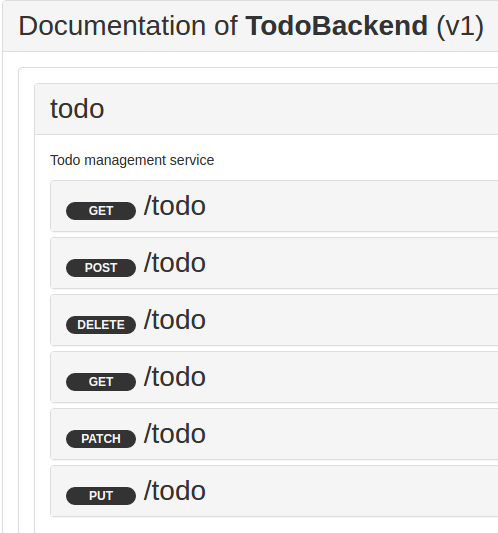The image size is (498, 533).
Task: Click the GET badge directly below DELETE
Action: (x=101, y=382)
